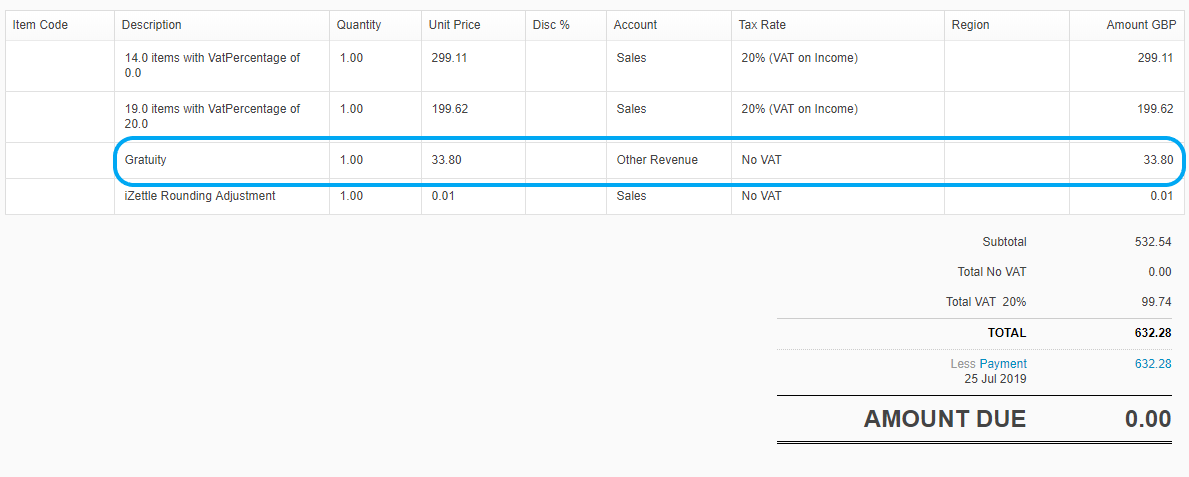This screenshot has width=1189, height=477.
Task: Click the Disc % column header
Action: (x=551, y=25)
